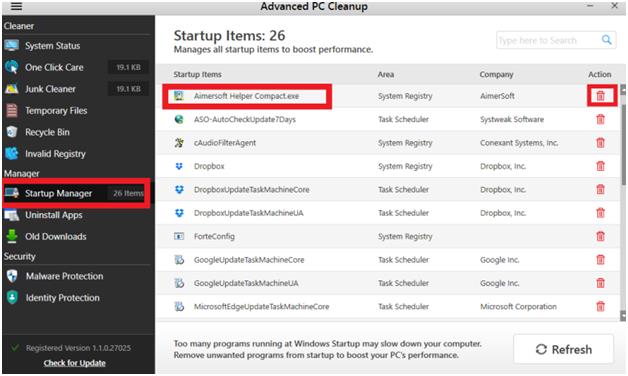The width and height of the screenshot is (628, 376).
Task: Click the Malware Protection shield icon
Action: click(12, 276)
